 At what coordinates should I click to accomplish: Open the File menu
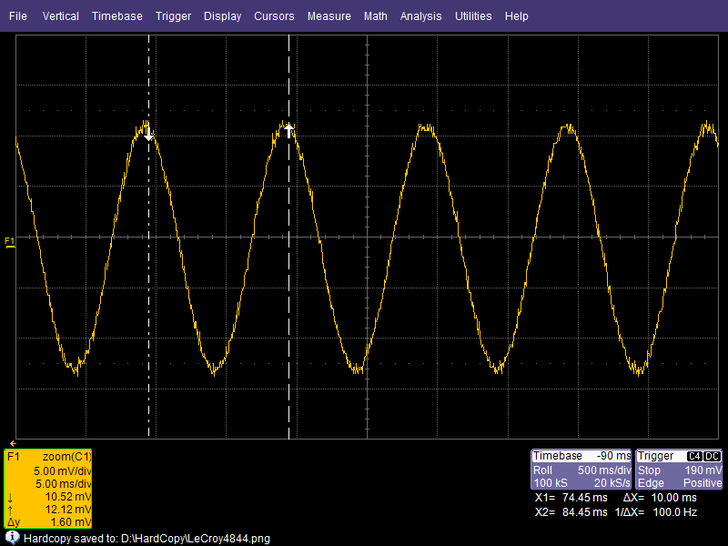tap(18, 17)
